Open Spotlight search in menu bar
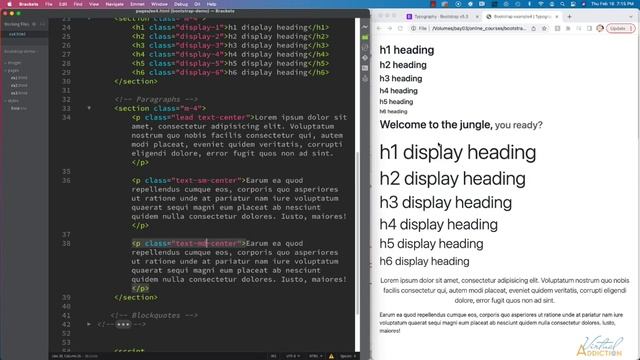 pos(562,4)
